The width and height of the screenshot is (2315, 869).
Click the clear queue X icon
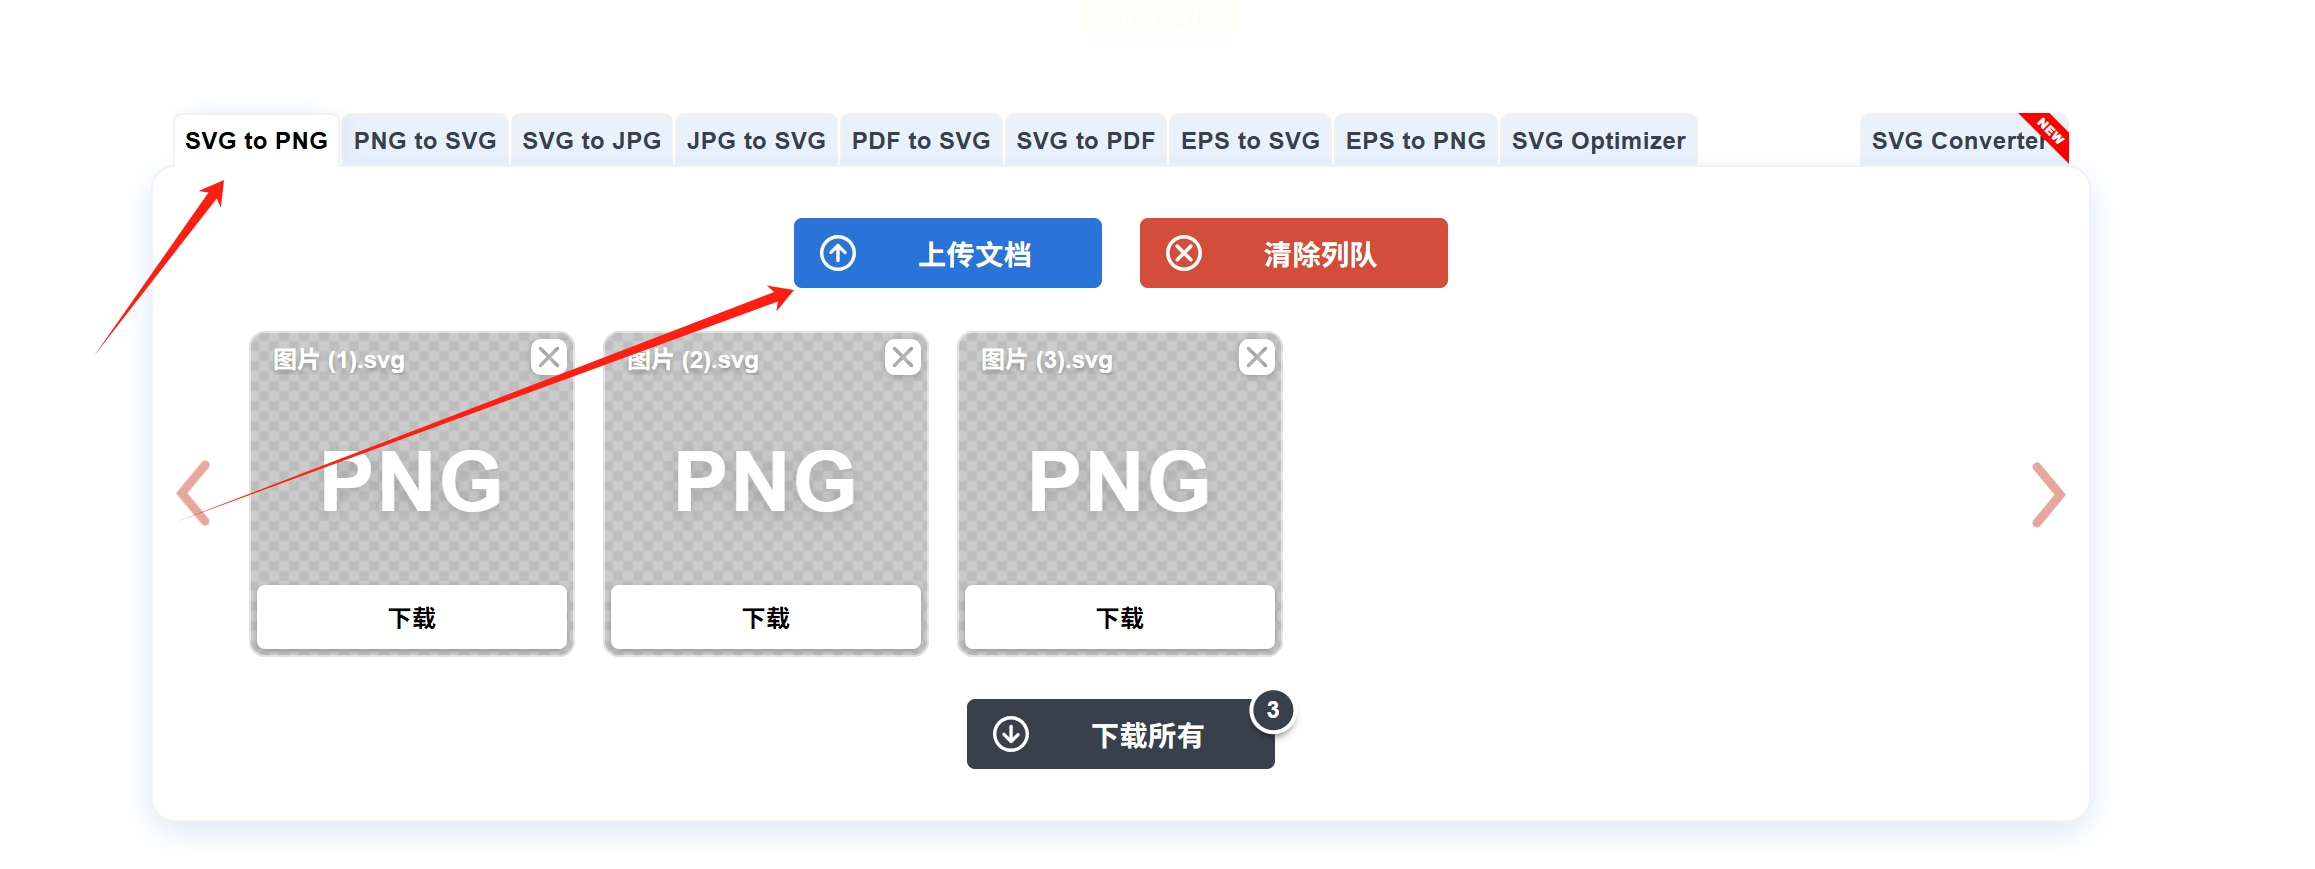point(1184,253)
